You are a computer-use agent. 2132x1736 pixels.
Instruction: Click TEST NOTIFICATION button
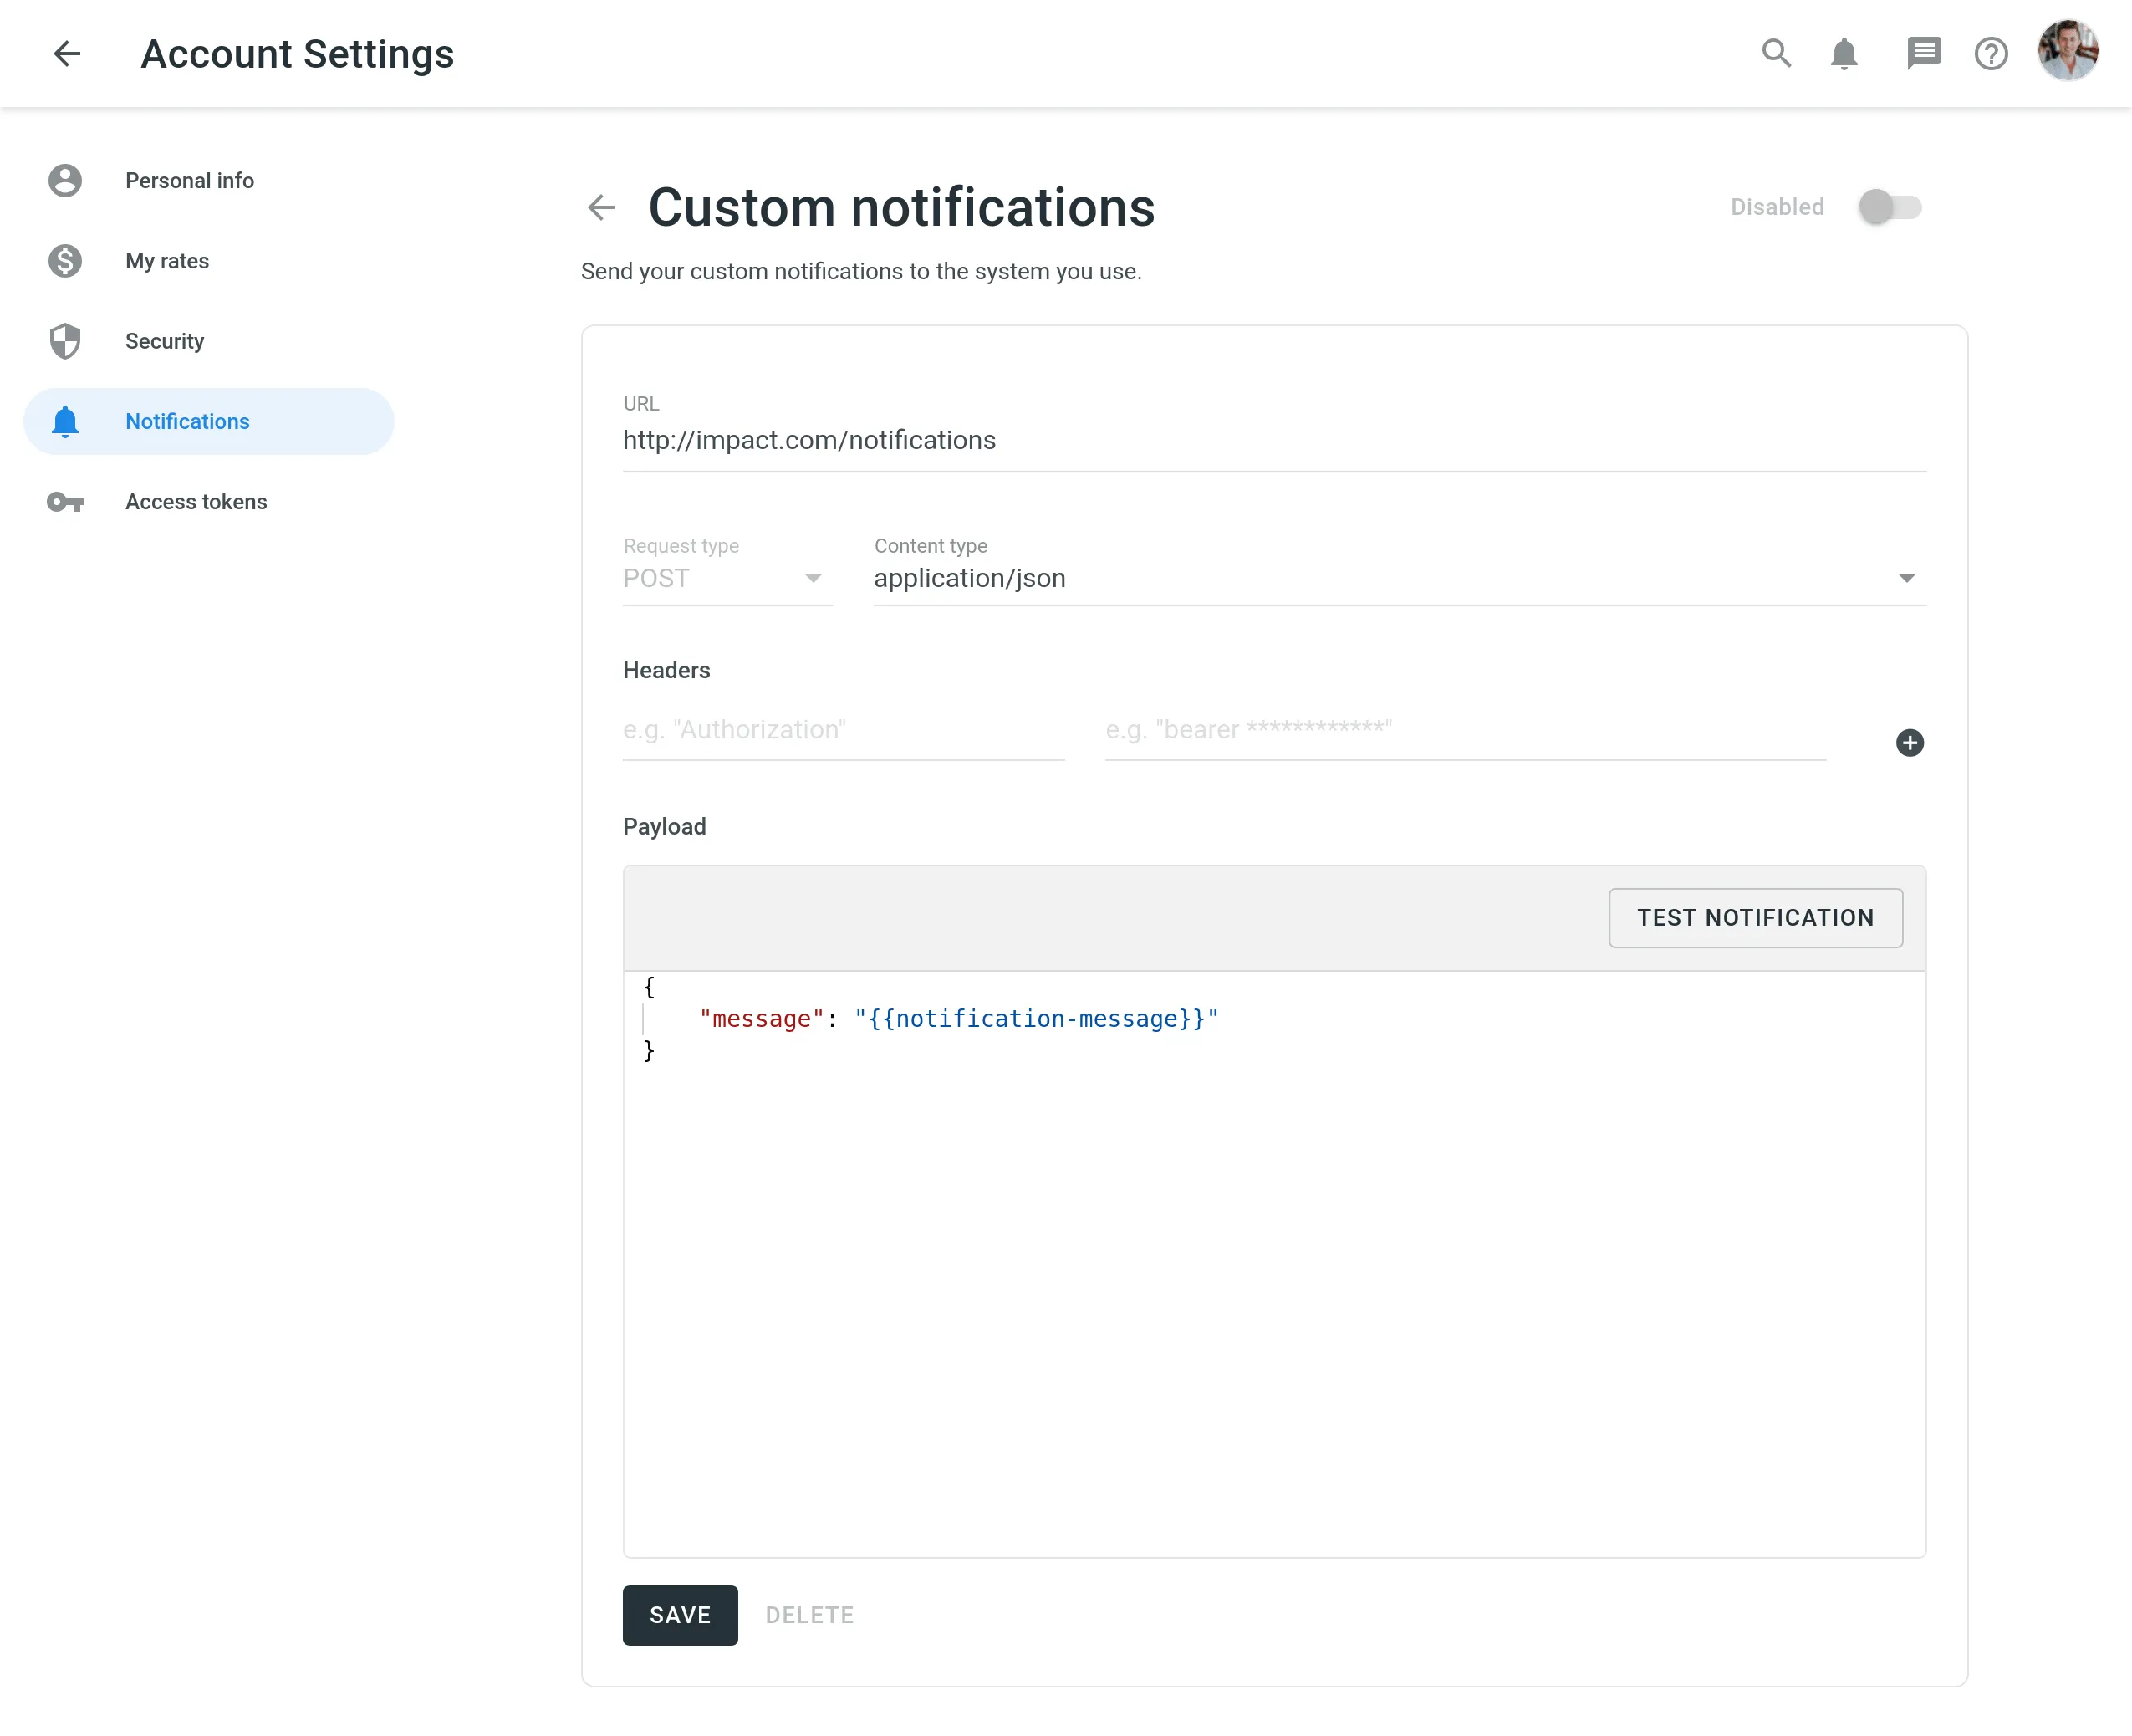pos(1755,917)
